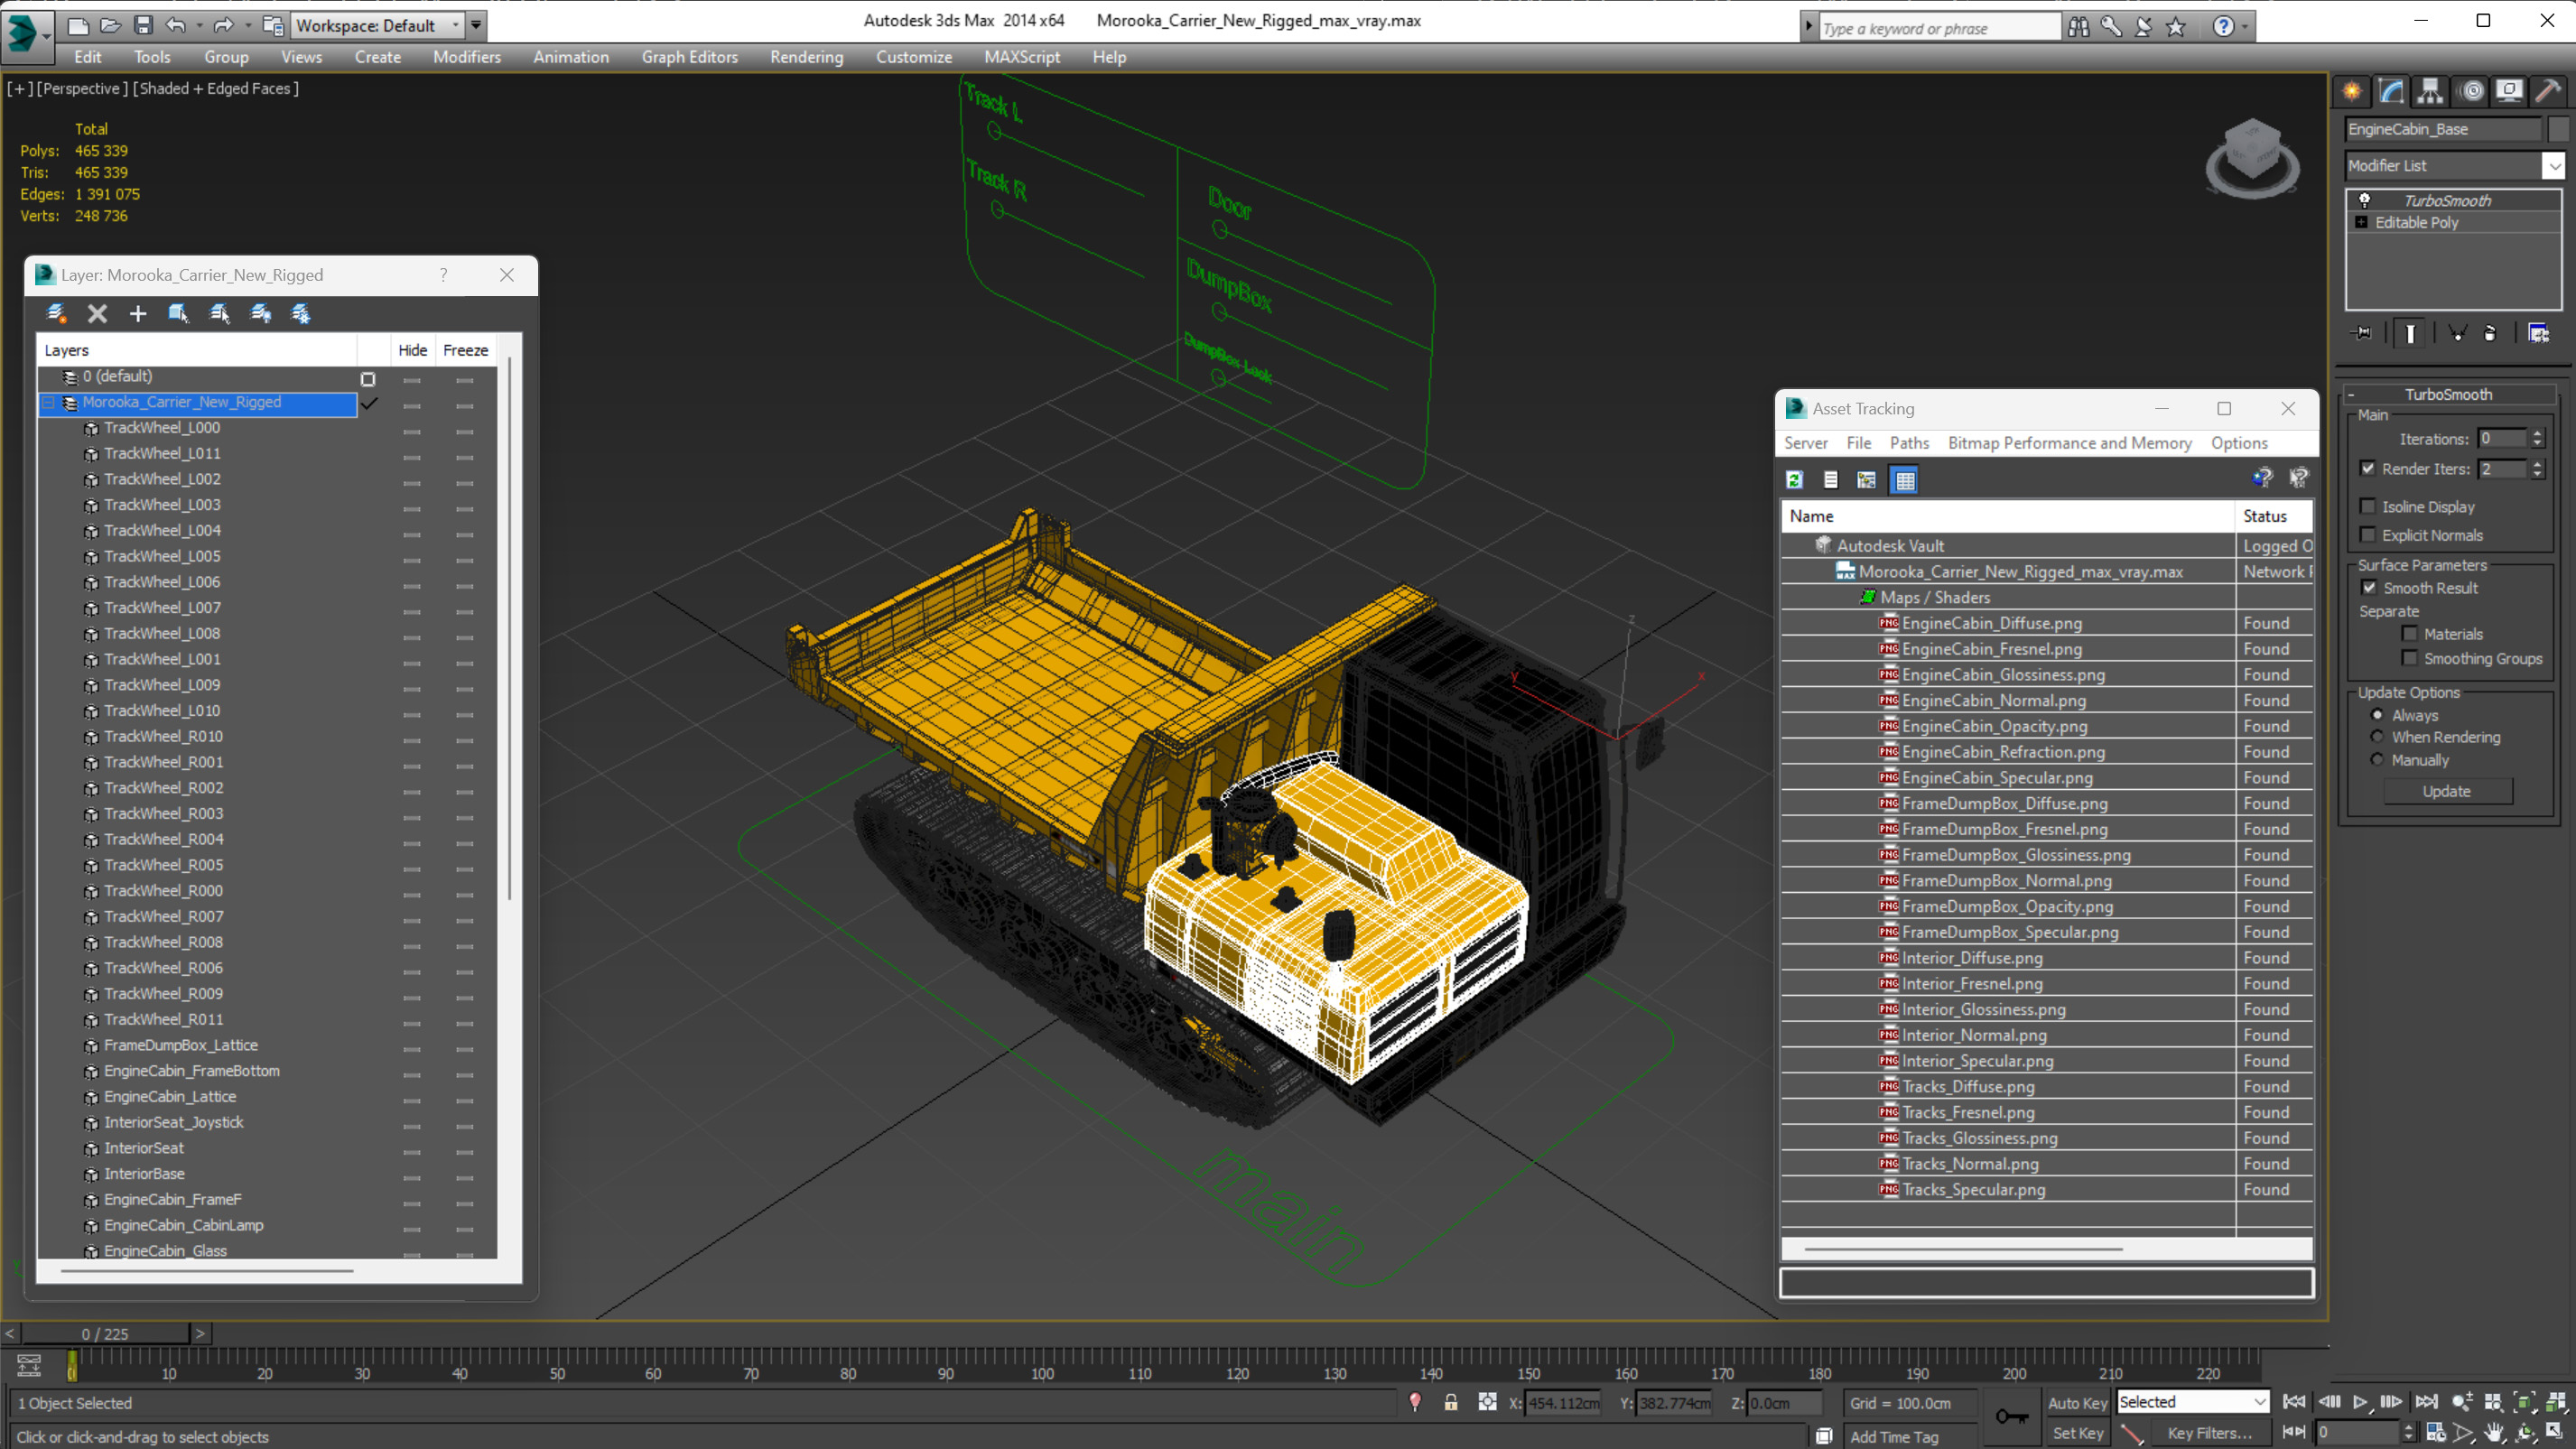
Task: Select the When Rendering radio button
Action: tap(2377, 737)
